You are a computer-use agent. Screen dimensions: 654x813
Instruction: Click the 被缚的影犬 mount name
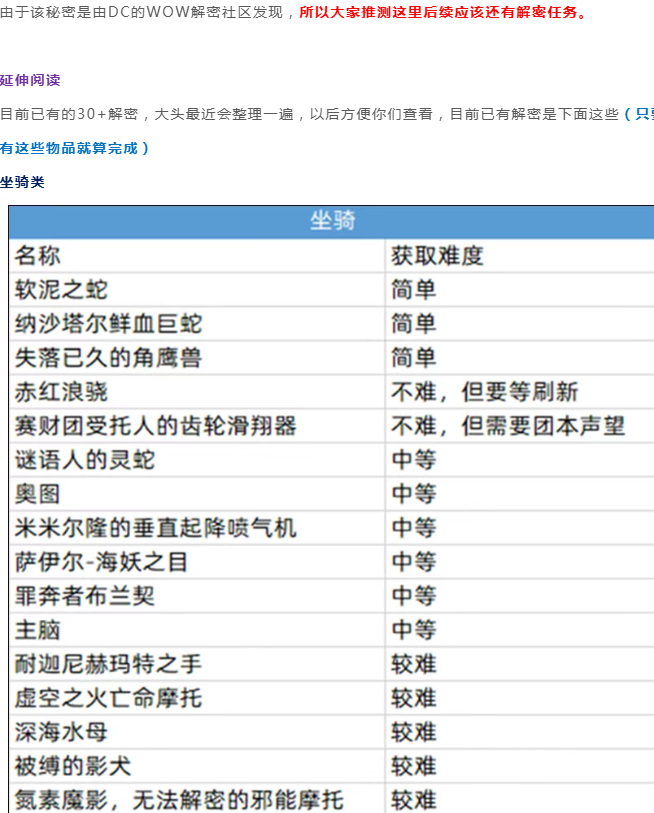(73, 766)
